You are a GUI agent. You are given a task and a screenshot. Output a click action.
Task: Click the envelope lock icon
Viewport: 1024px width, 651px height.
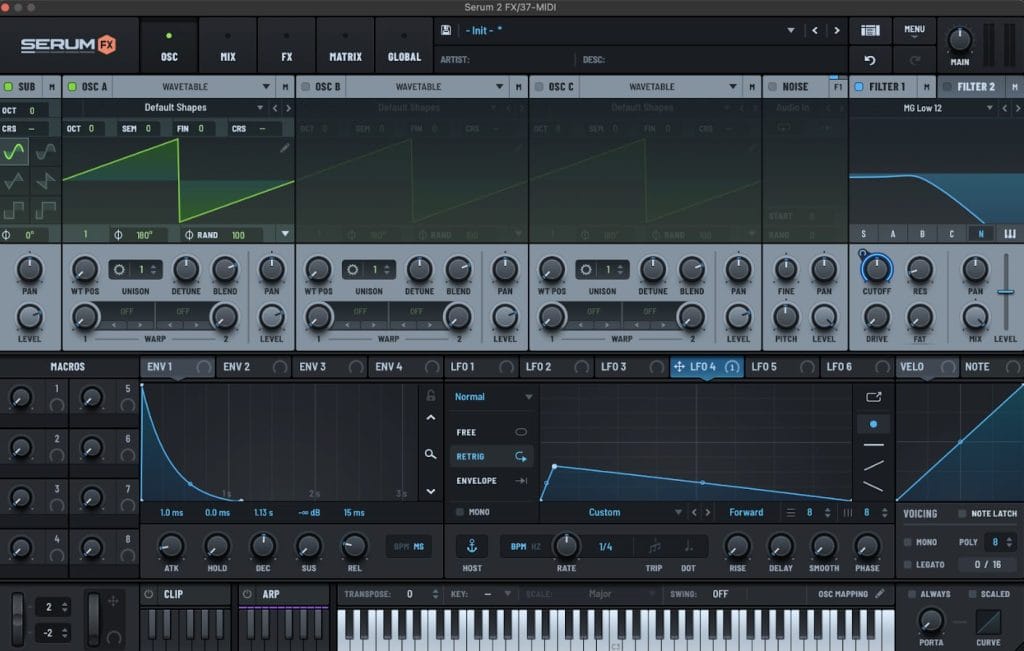click(x=431, y=395)
